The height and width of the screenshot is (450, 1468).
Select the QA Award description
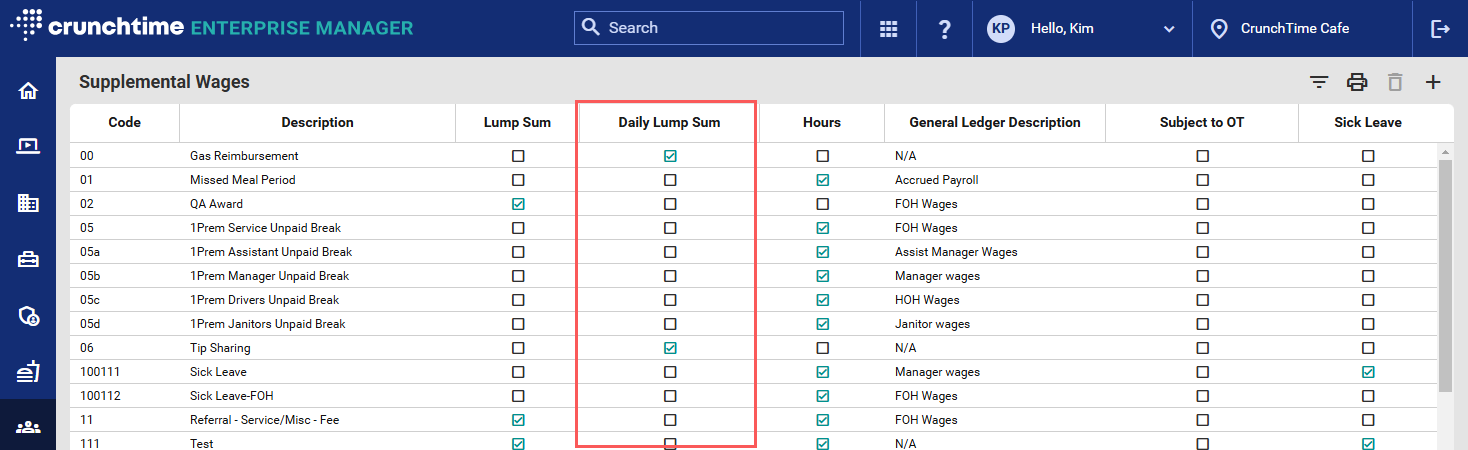click(216, 204)
